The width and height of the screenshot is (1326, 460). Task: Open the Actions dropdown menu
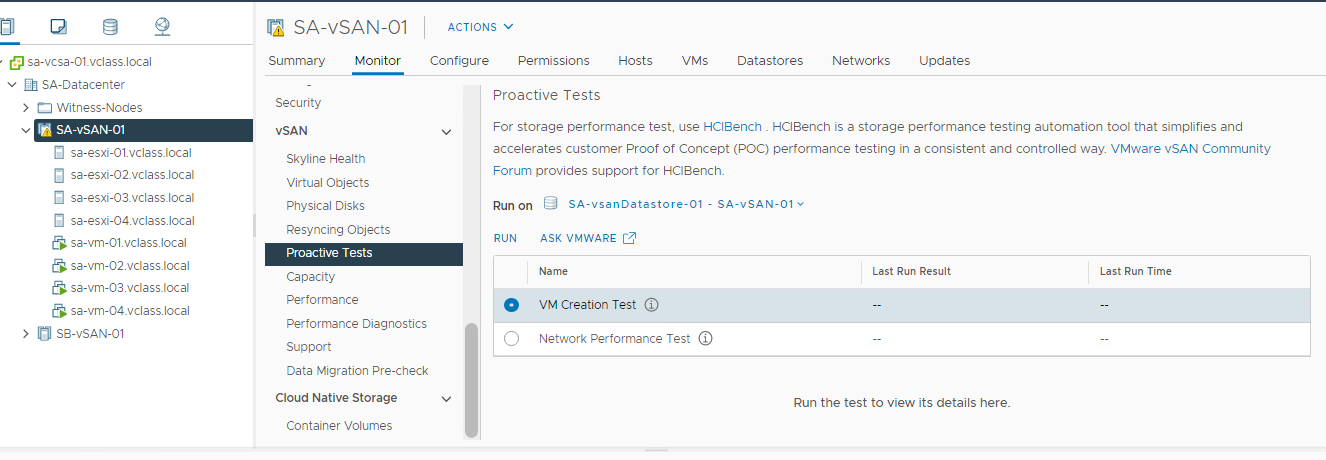point(480,27)
